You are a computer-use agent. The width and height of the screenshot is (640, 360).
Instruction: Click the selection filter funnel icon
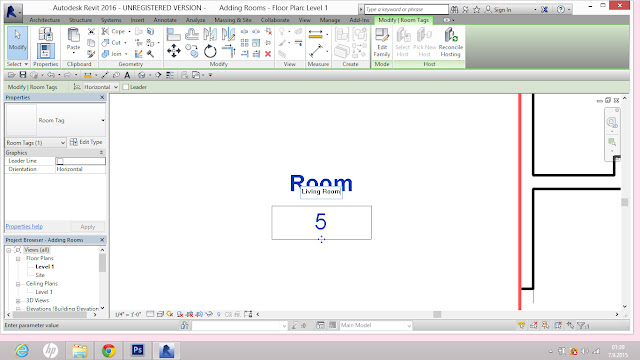[x=581, y=325]
